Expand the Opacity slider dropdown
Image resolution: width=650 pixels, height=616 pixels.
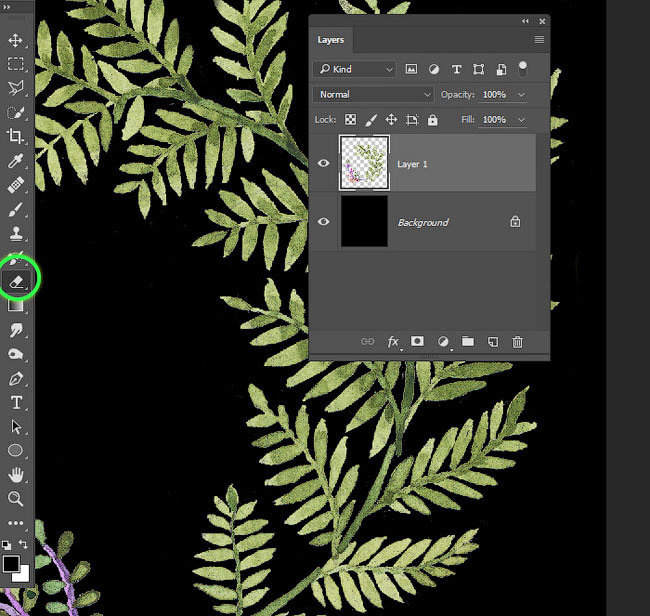pyautogui.click(x=521, y=95)
